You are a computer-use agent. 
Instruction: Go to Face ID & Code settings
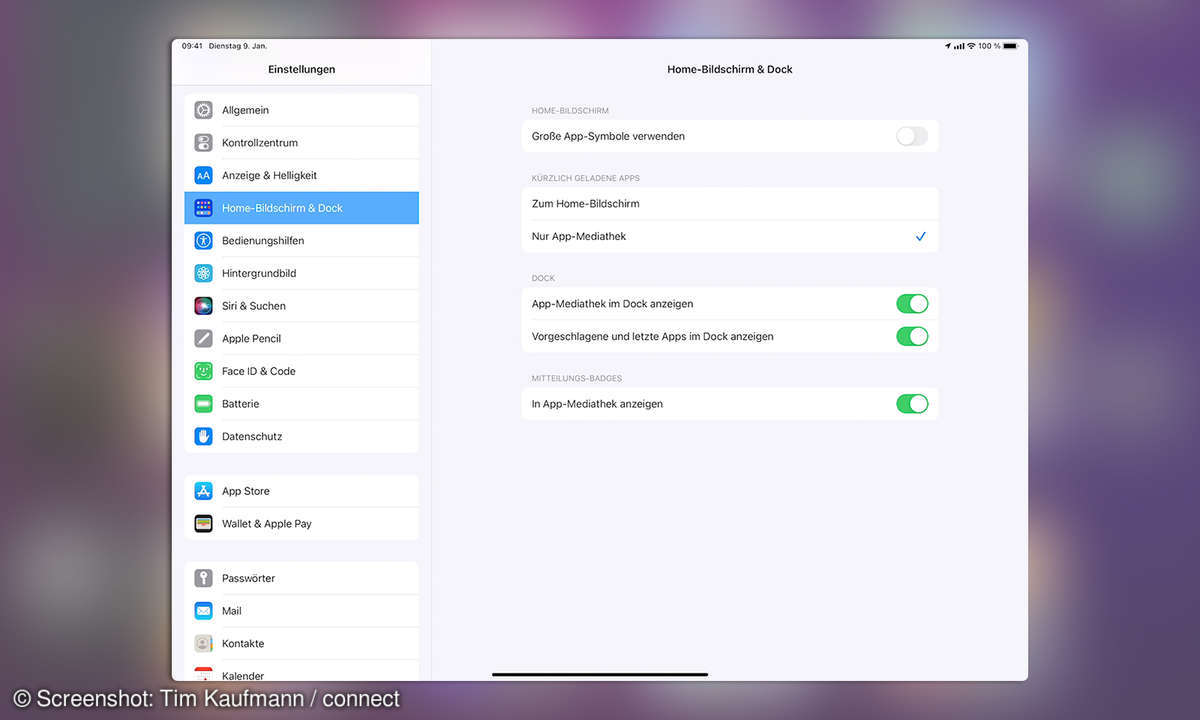(x=302, y=371)
